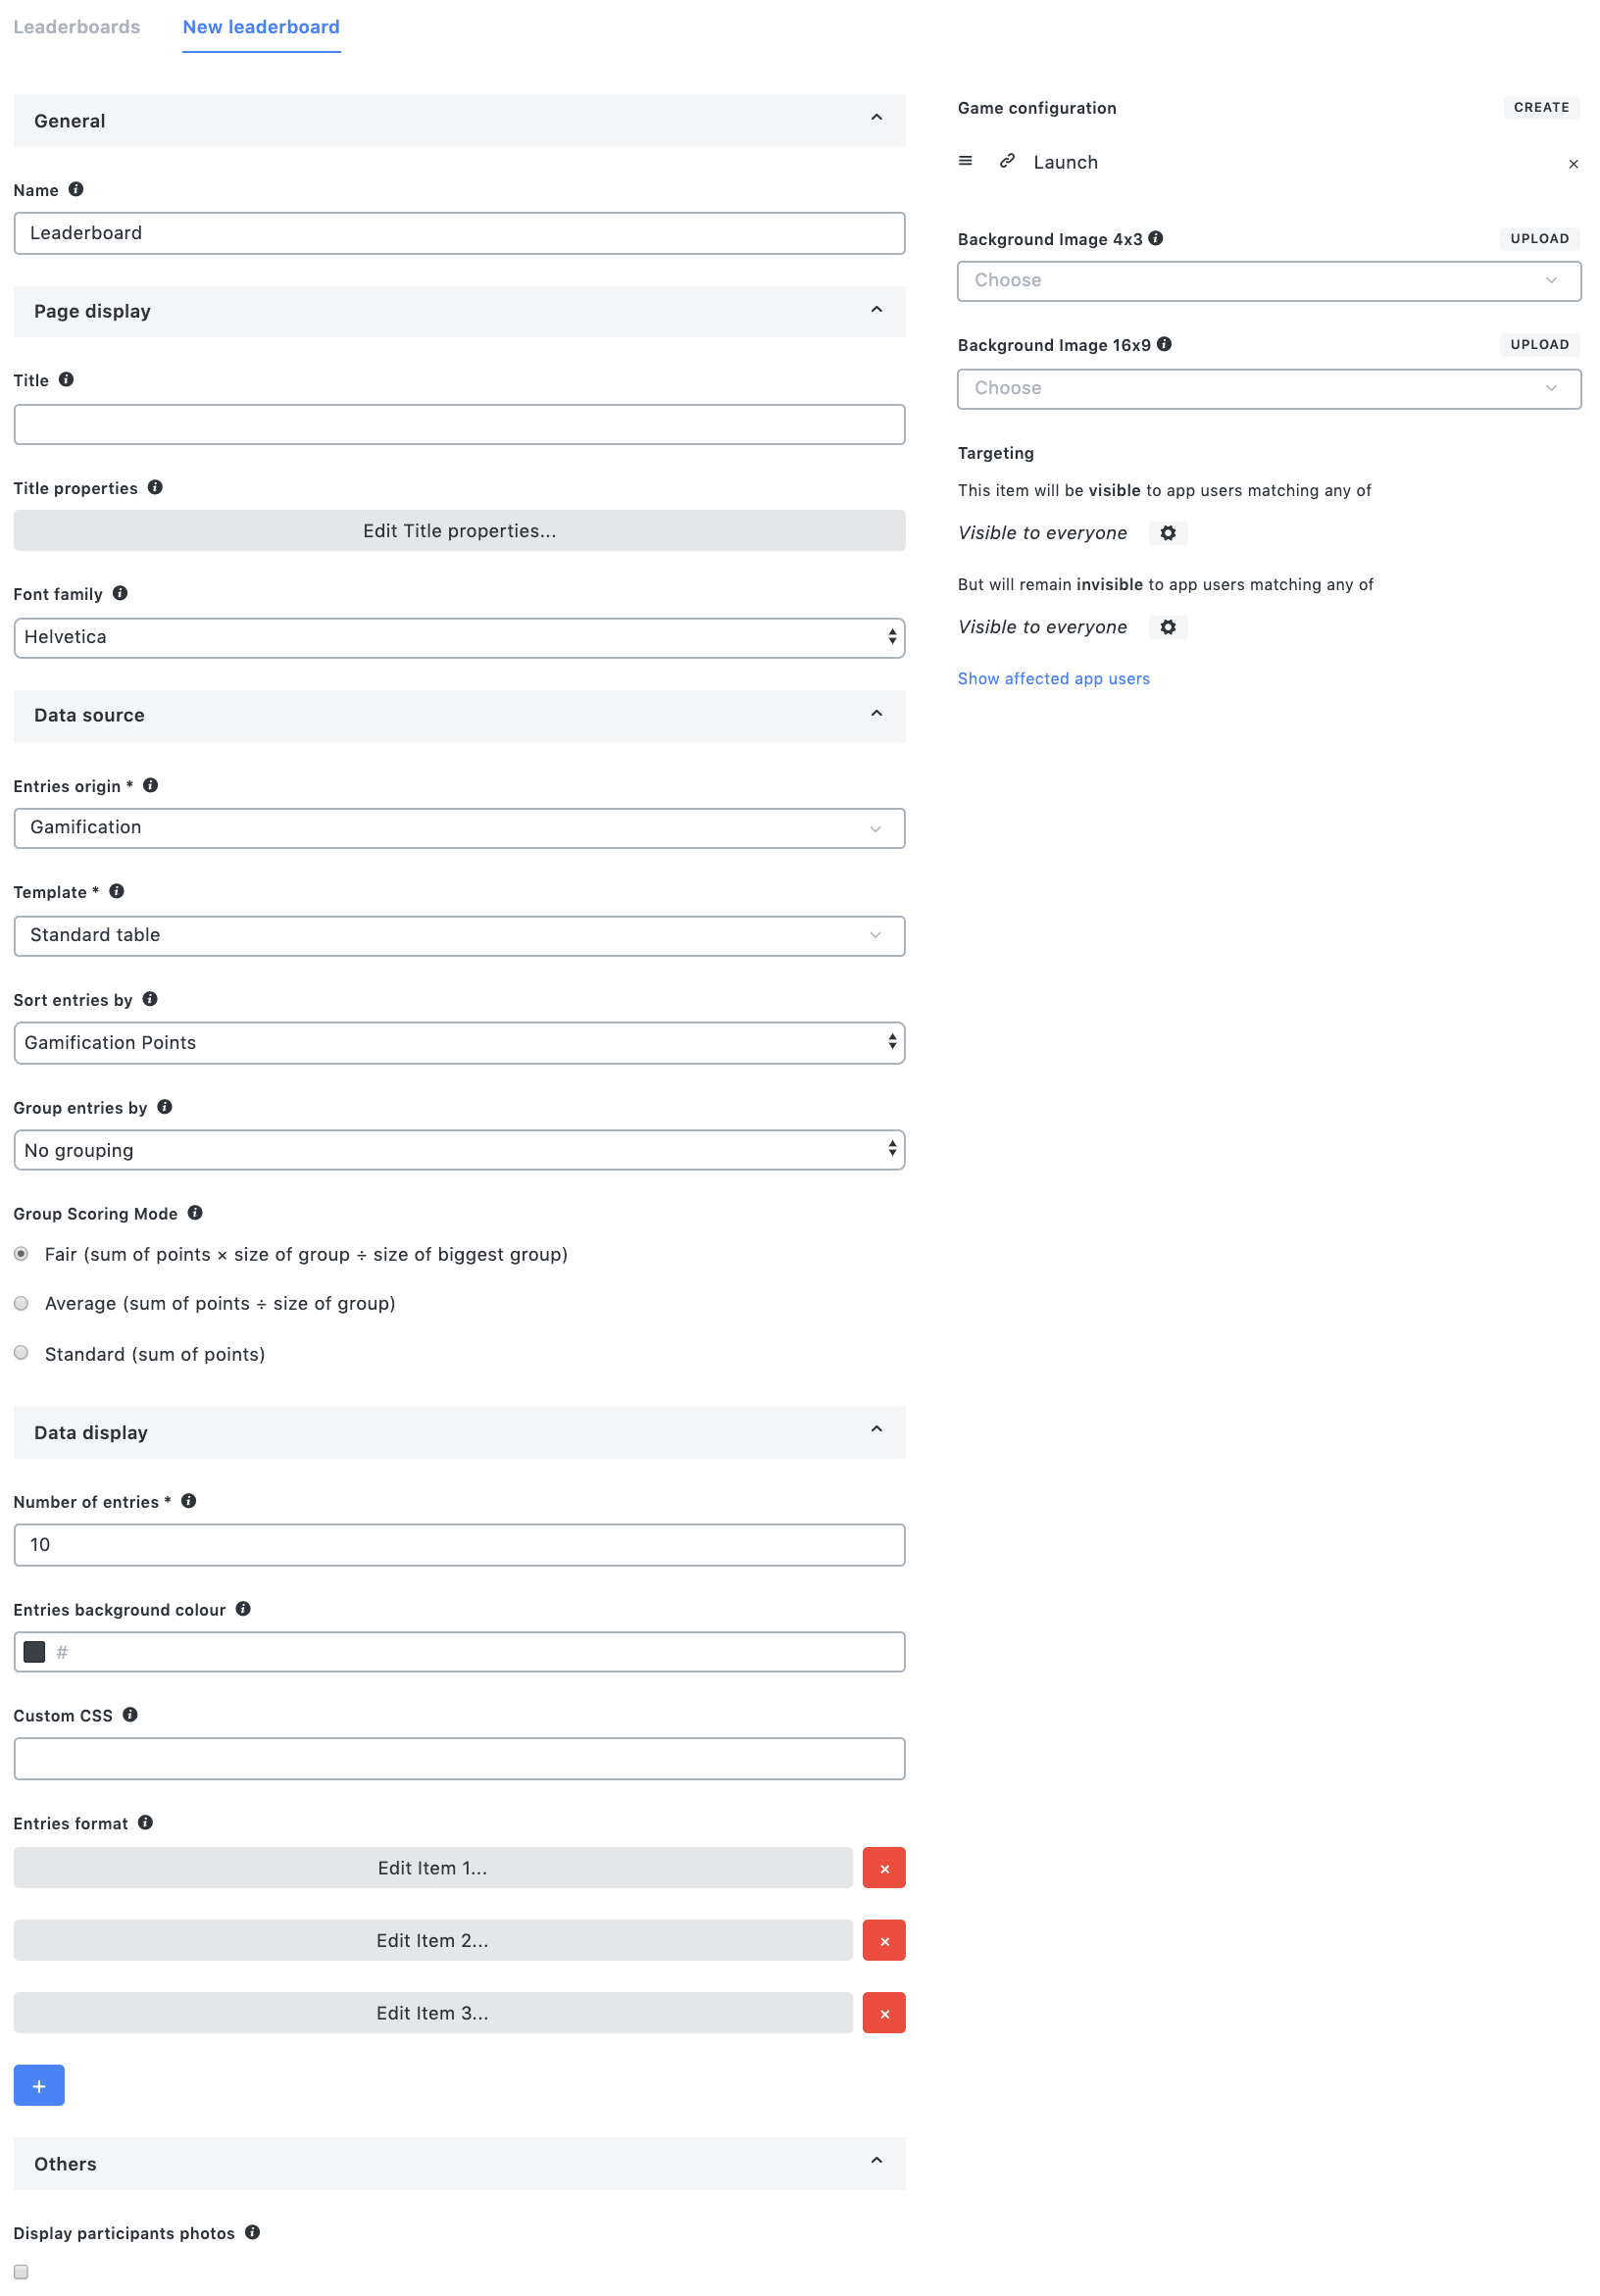Image resolution: width=1600 pixels, height=2296 pixels.
Task: Open the Font family dropdown
Action: pyautogui.click(x=459, y=637)
